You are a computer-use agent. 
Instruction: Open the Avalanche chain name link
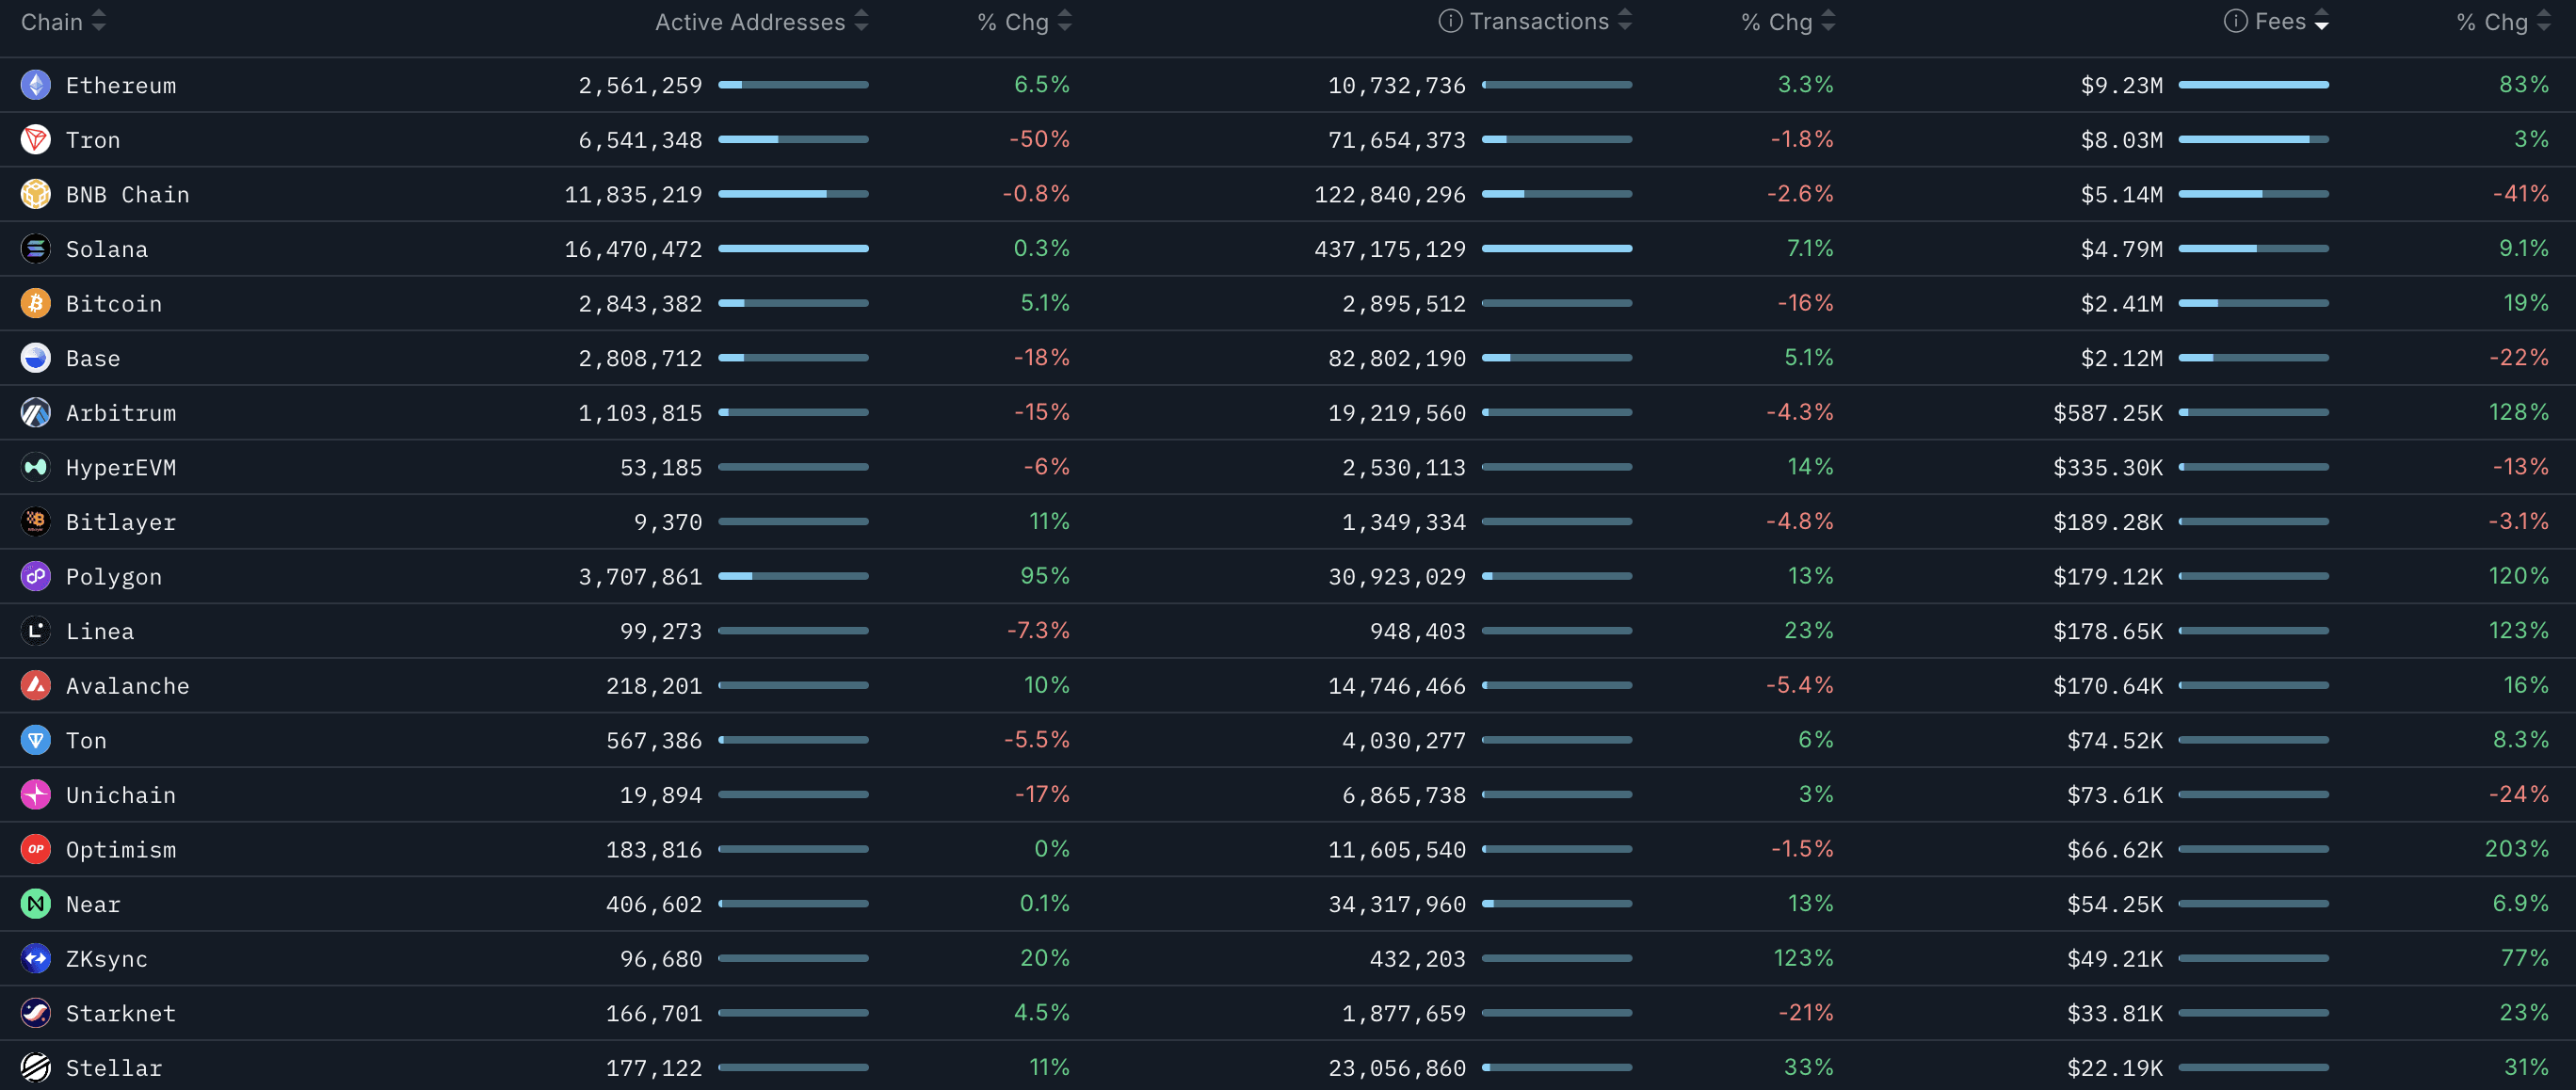[x=127, y=686]
